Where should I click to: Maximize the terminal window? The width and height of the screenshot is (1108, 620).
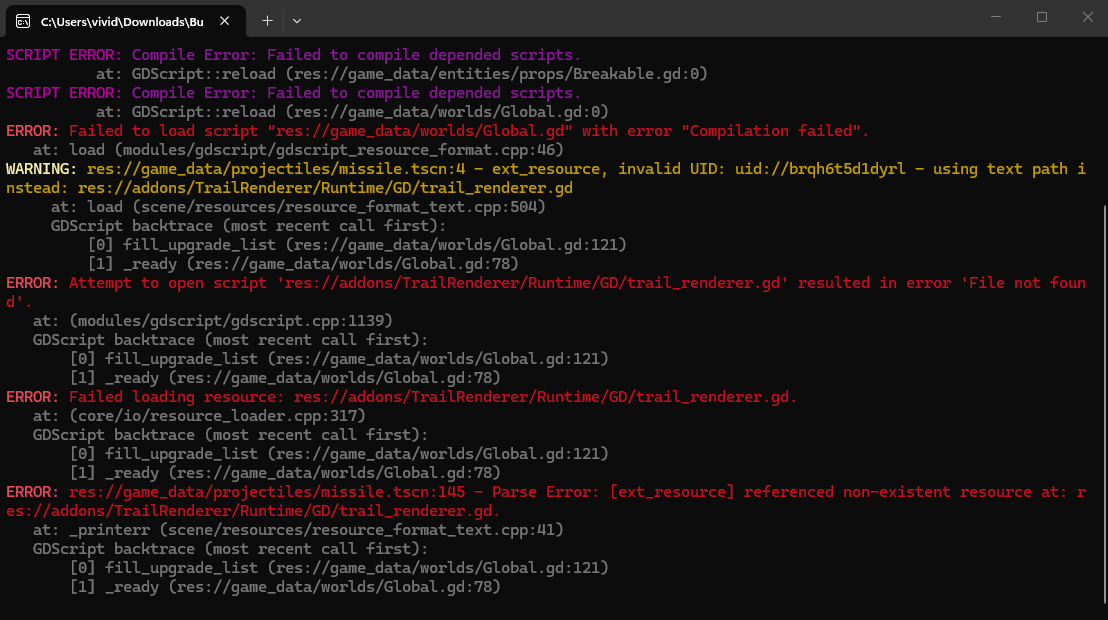(1042, 17)
